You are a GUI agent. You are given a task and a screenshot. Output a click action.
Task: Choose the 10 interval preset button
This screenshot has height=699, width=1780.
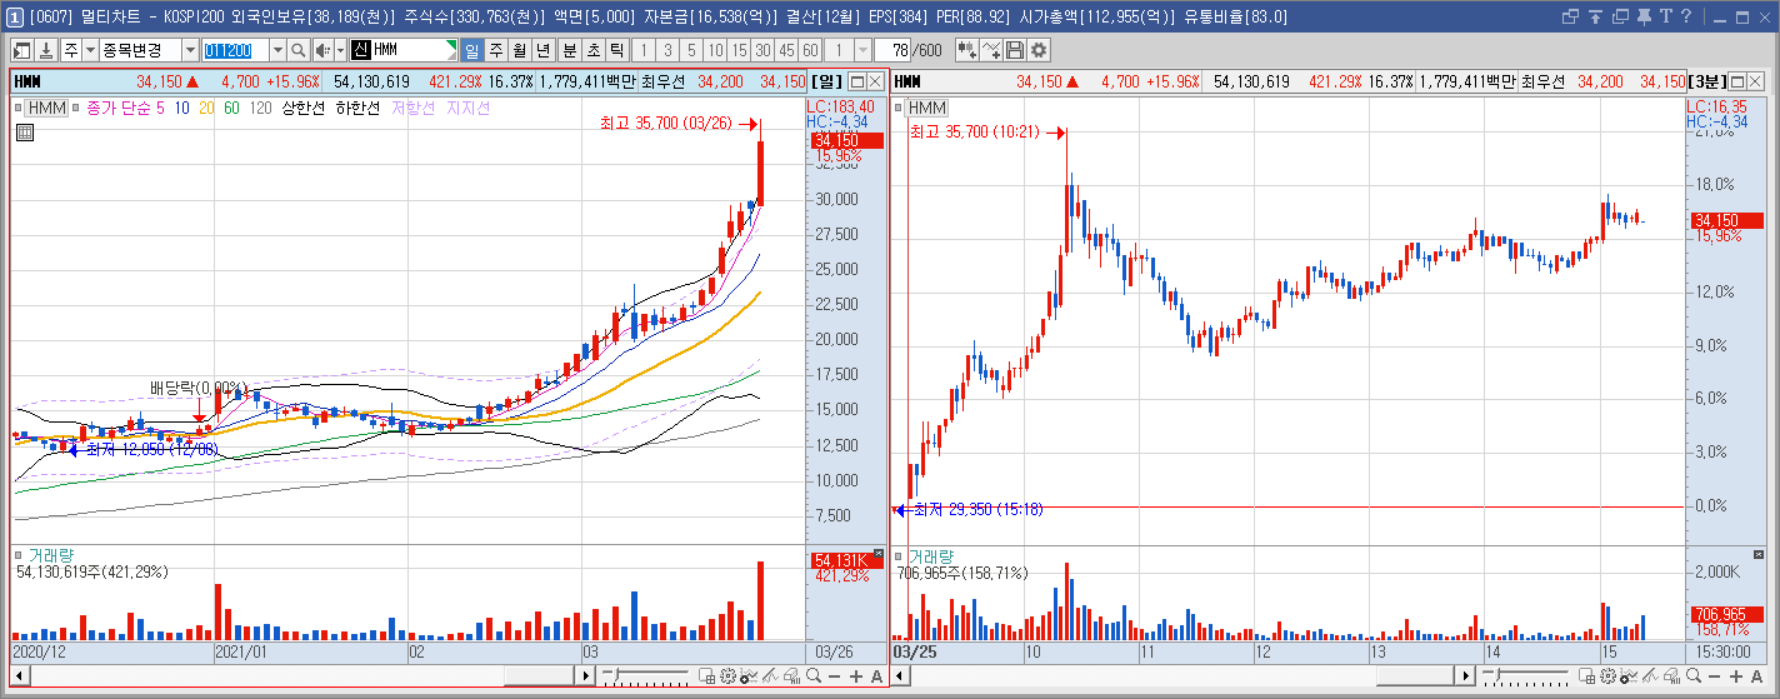716,50
